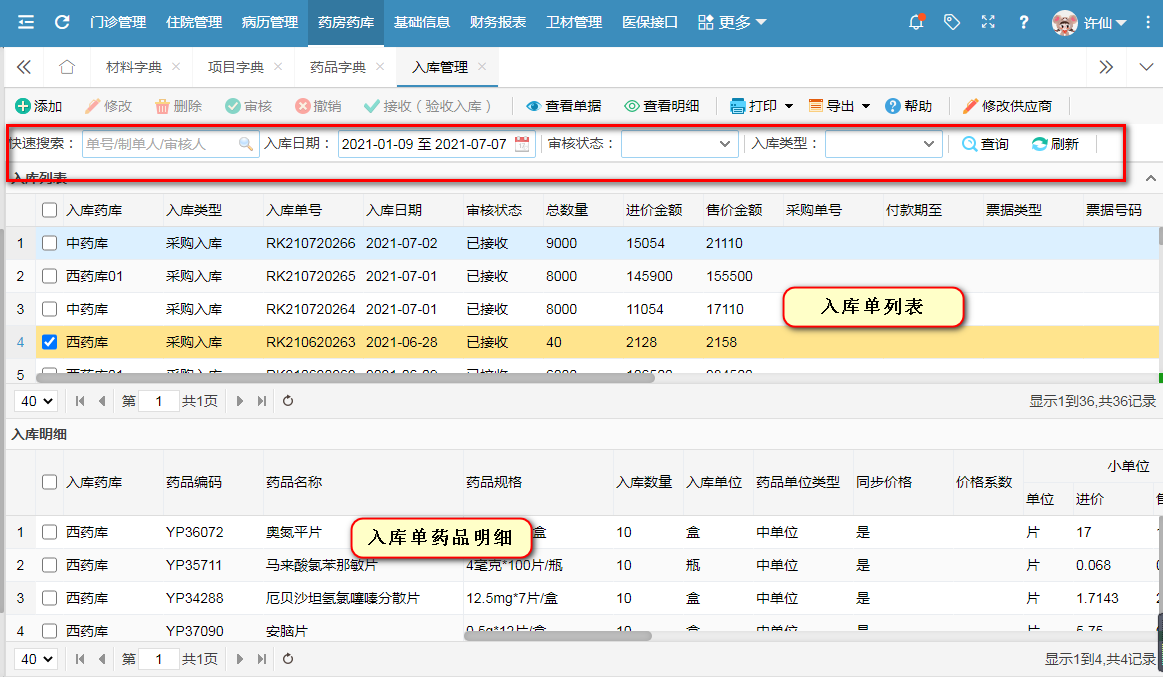Click the notification bell icon
Image resolution: width=1163 pixels, height=677 pixels.
pyautogui.click(x=915, y=22)
